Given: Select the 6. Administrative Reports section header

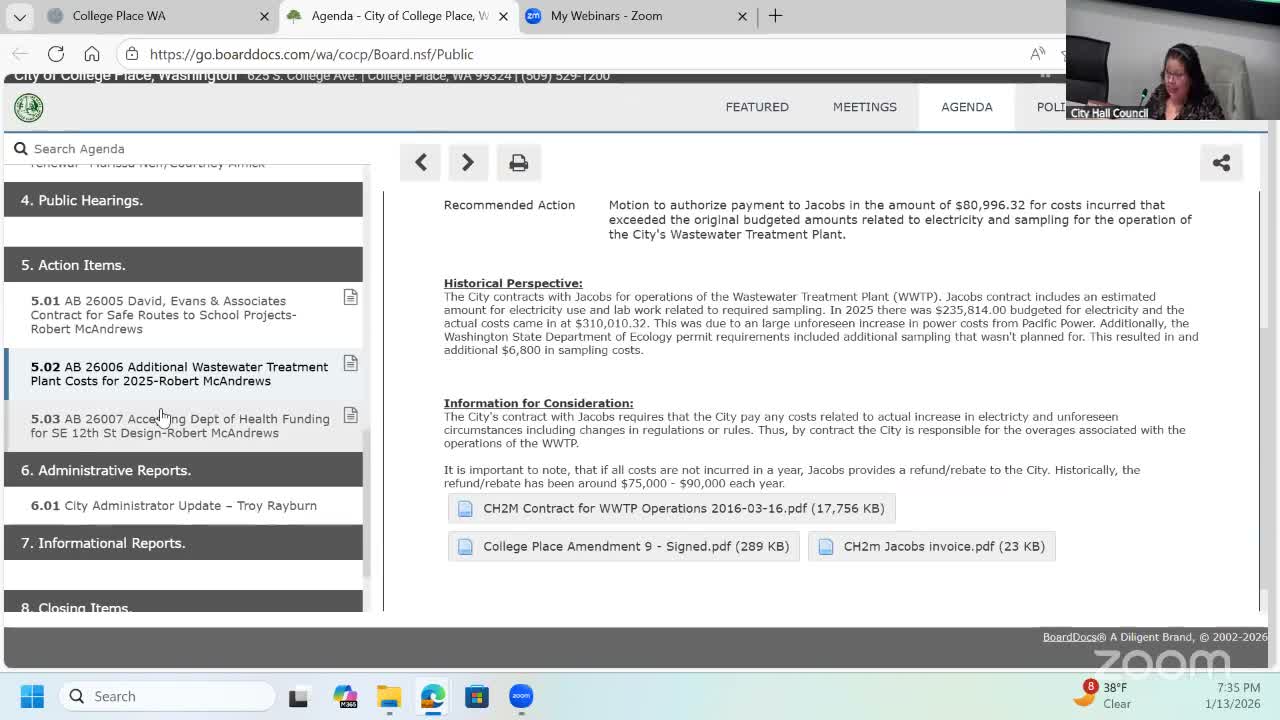Looking at the screenshot, I should [x=184, y=470].
